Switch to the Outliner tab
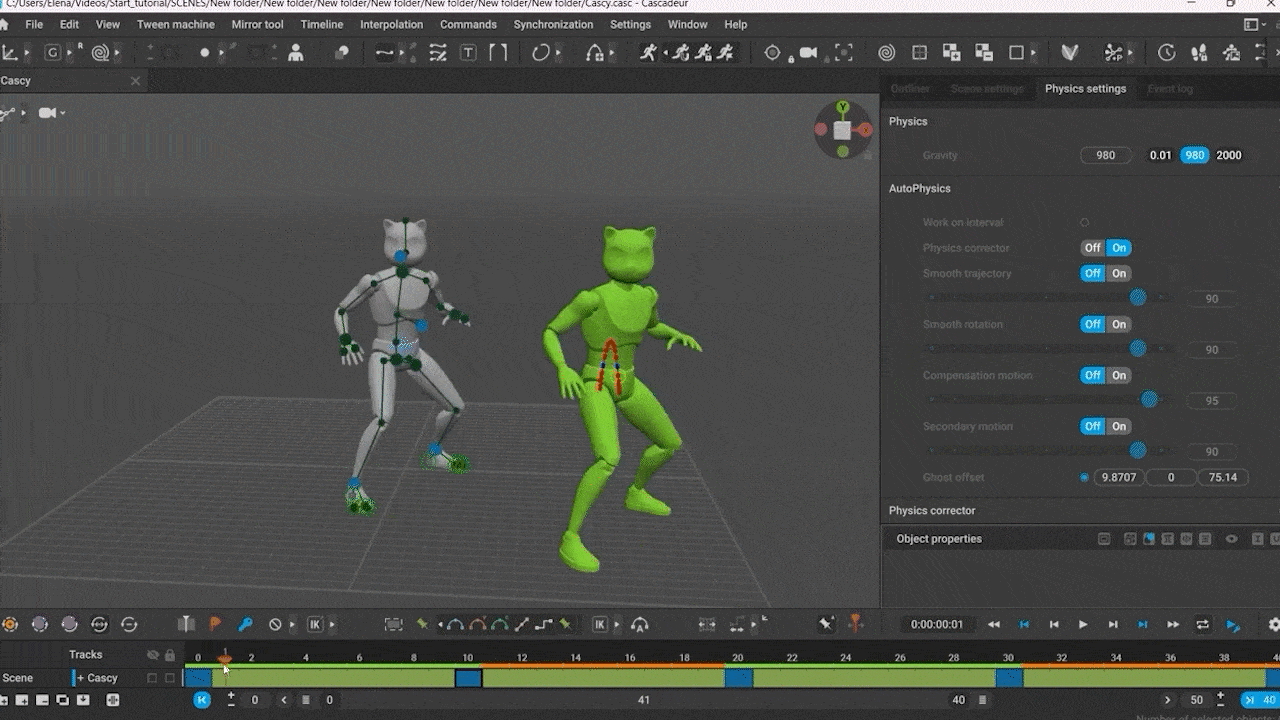 (909, 89)
